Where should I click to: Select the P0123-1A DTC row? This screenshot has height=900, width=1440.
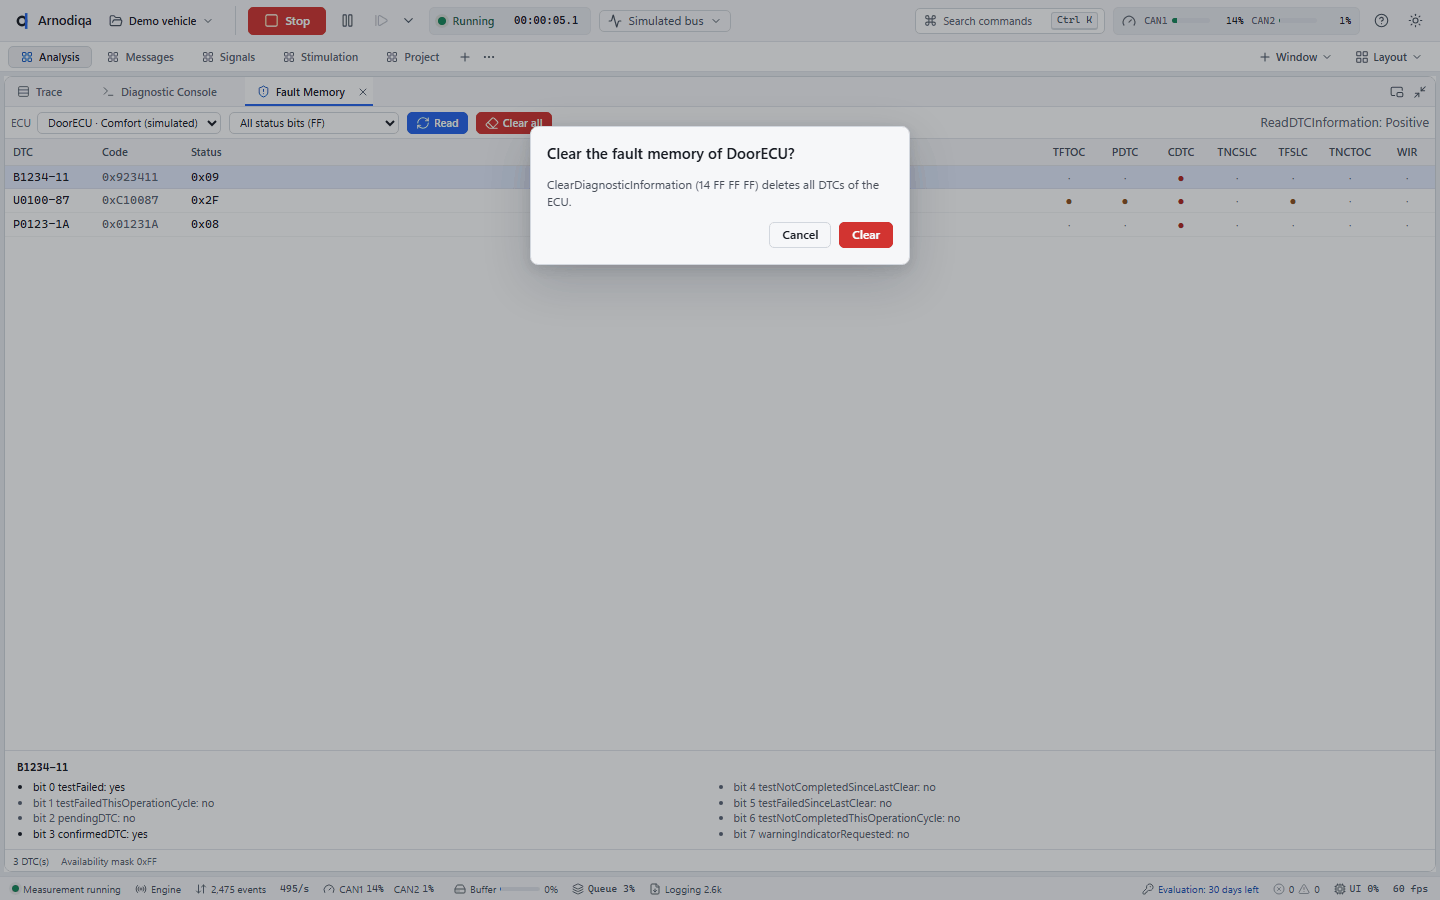(x=720, y=225)
